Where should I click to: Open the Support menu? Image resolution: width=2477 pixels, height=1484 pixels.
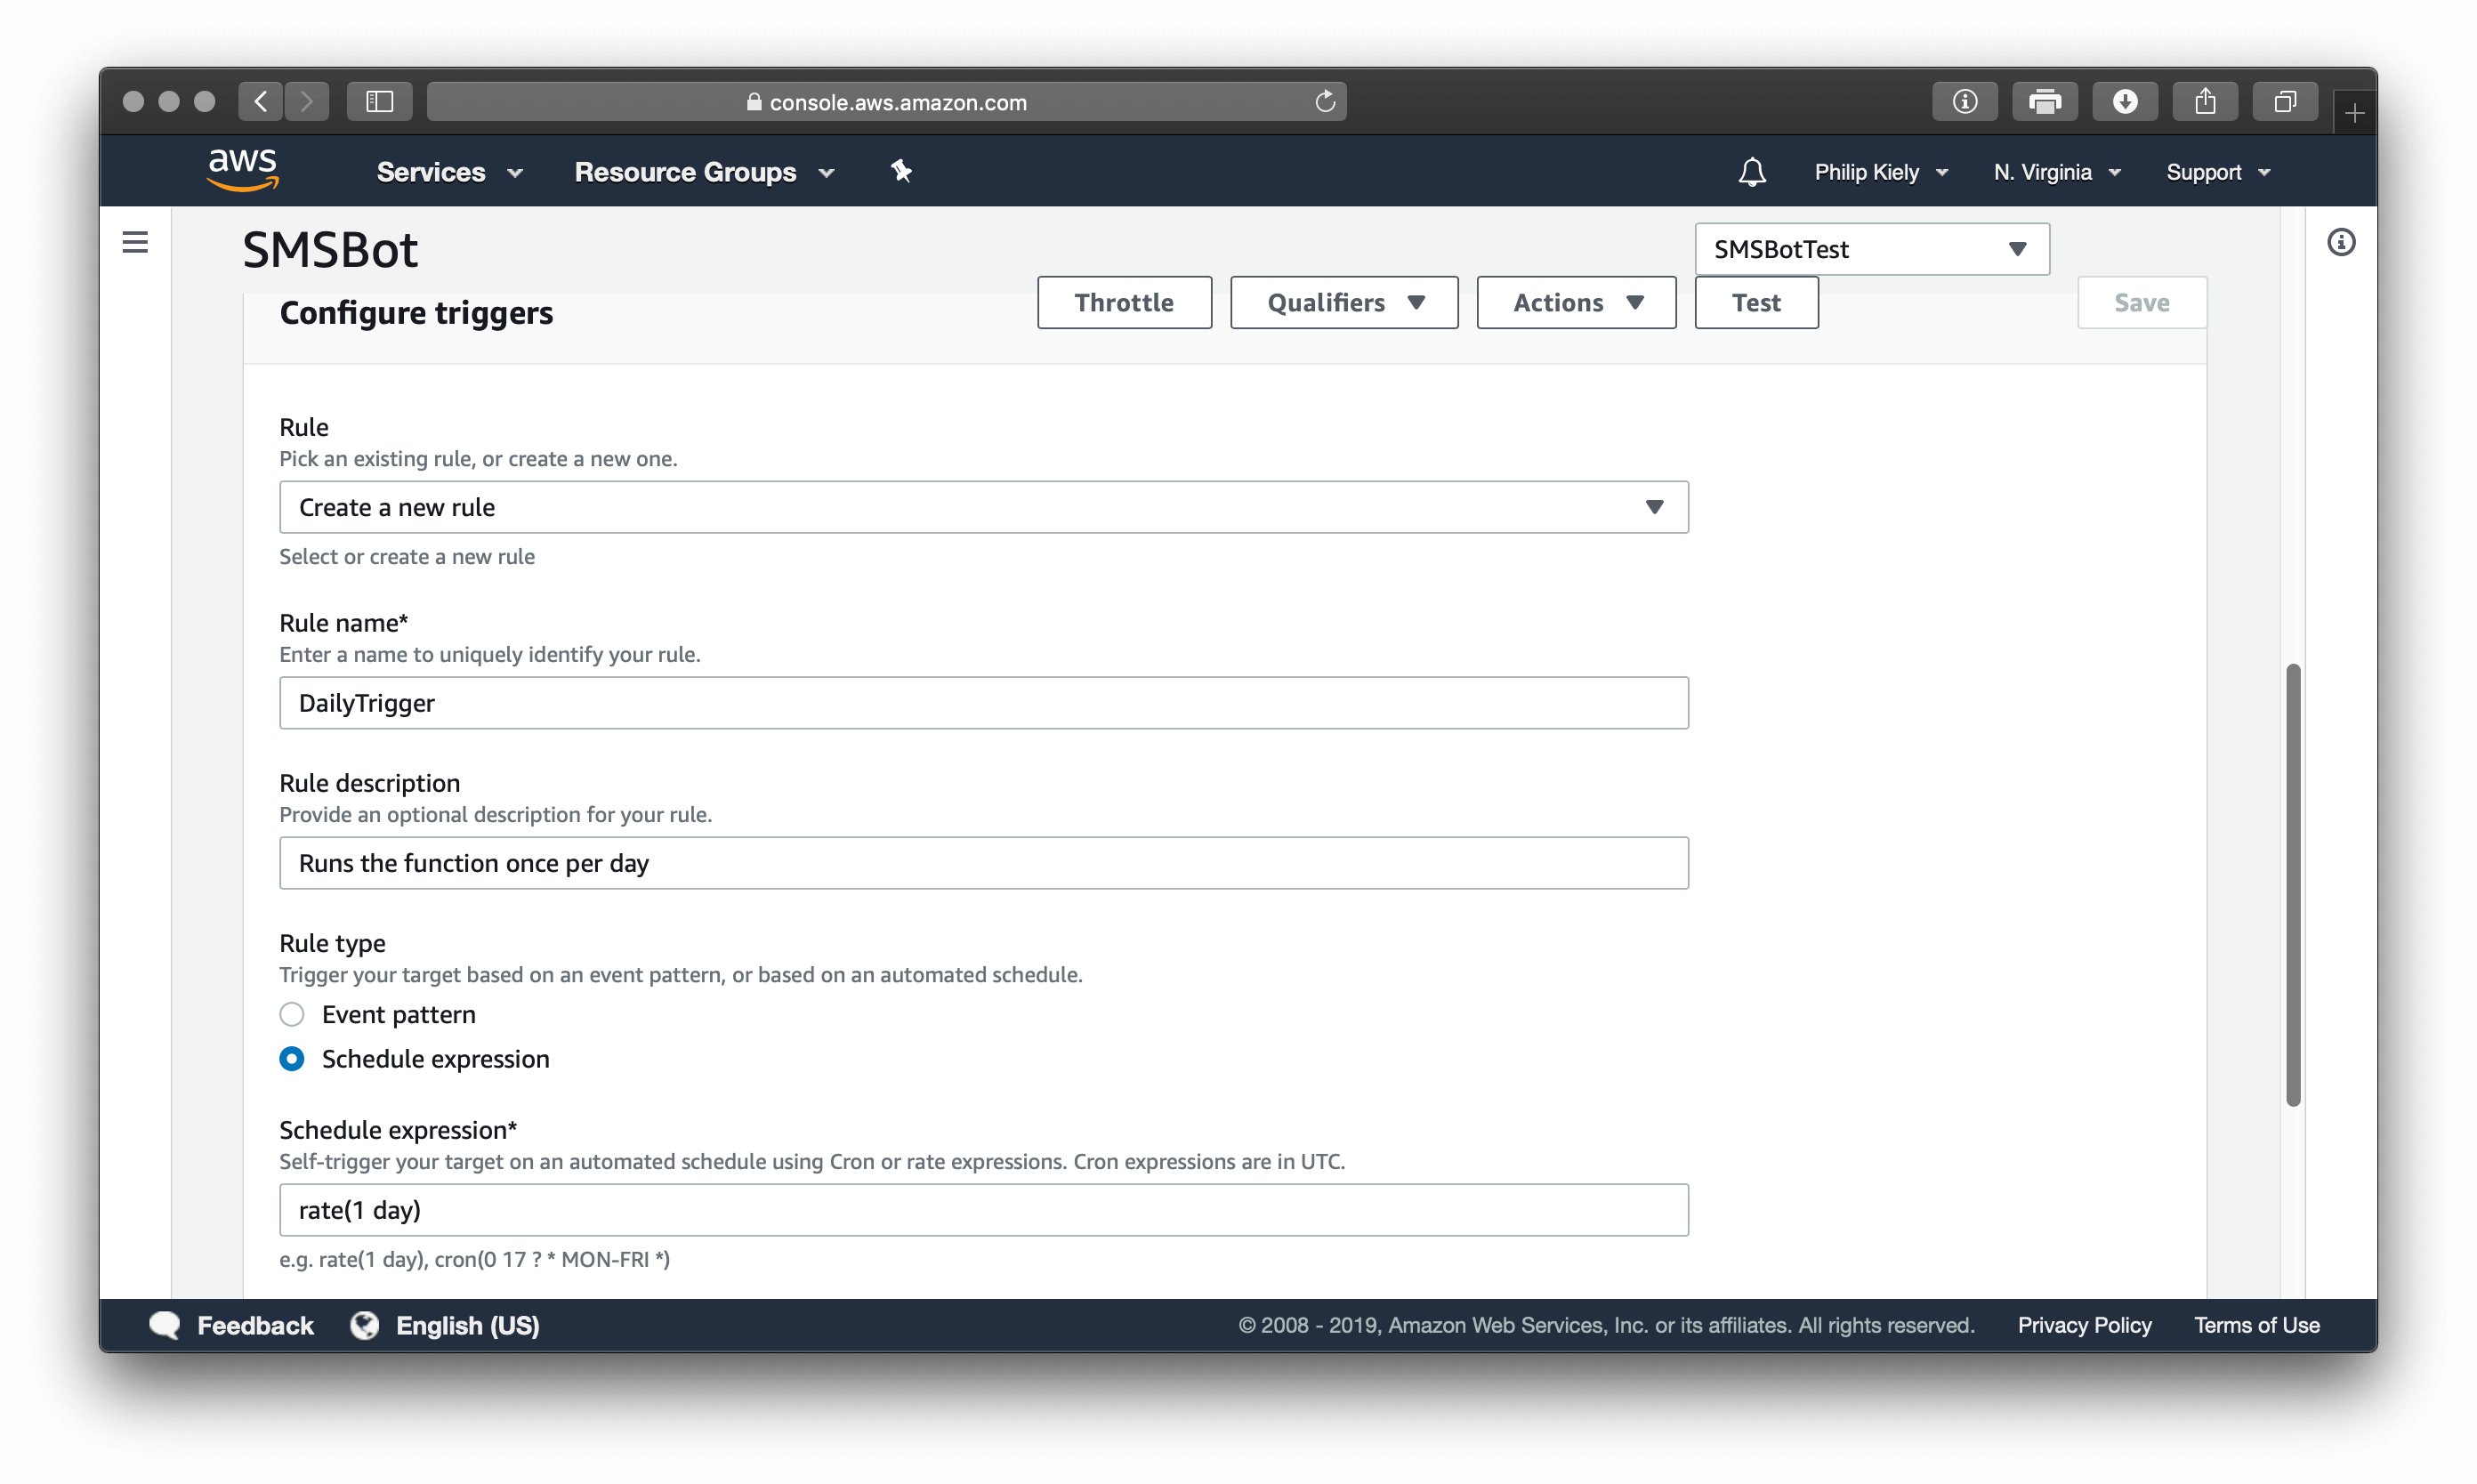2218,172
